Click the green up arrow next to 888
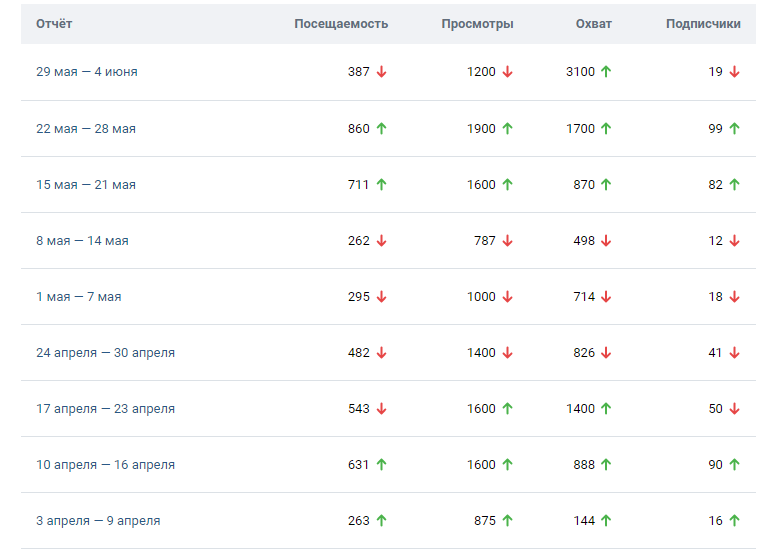 (x=606, y=465)
